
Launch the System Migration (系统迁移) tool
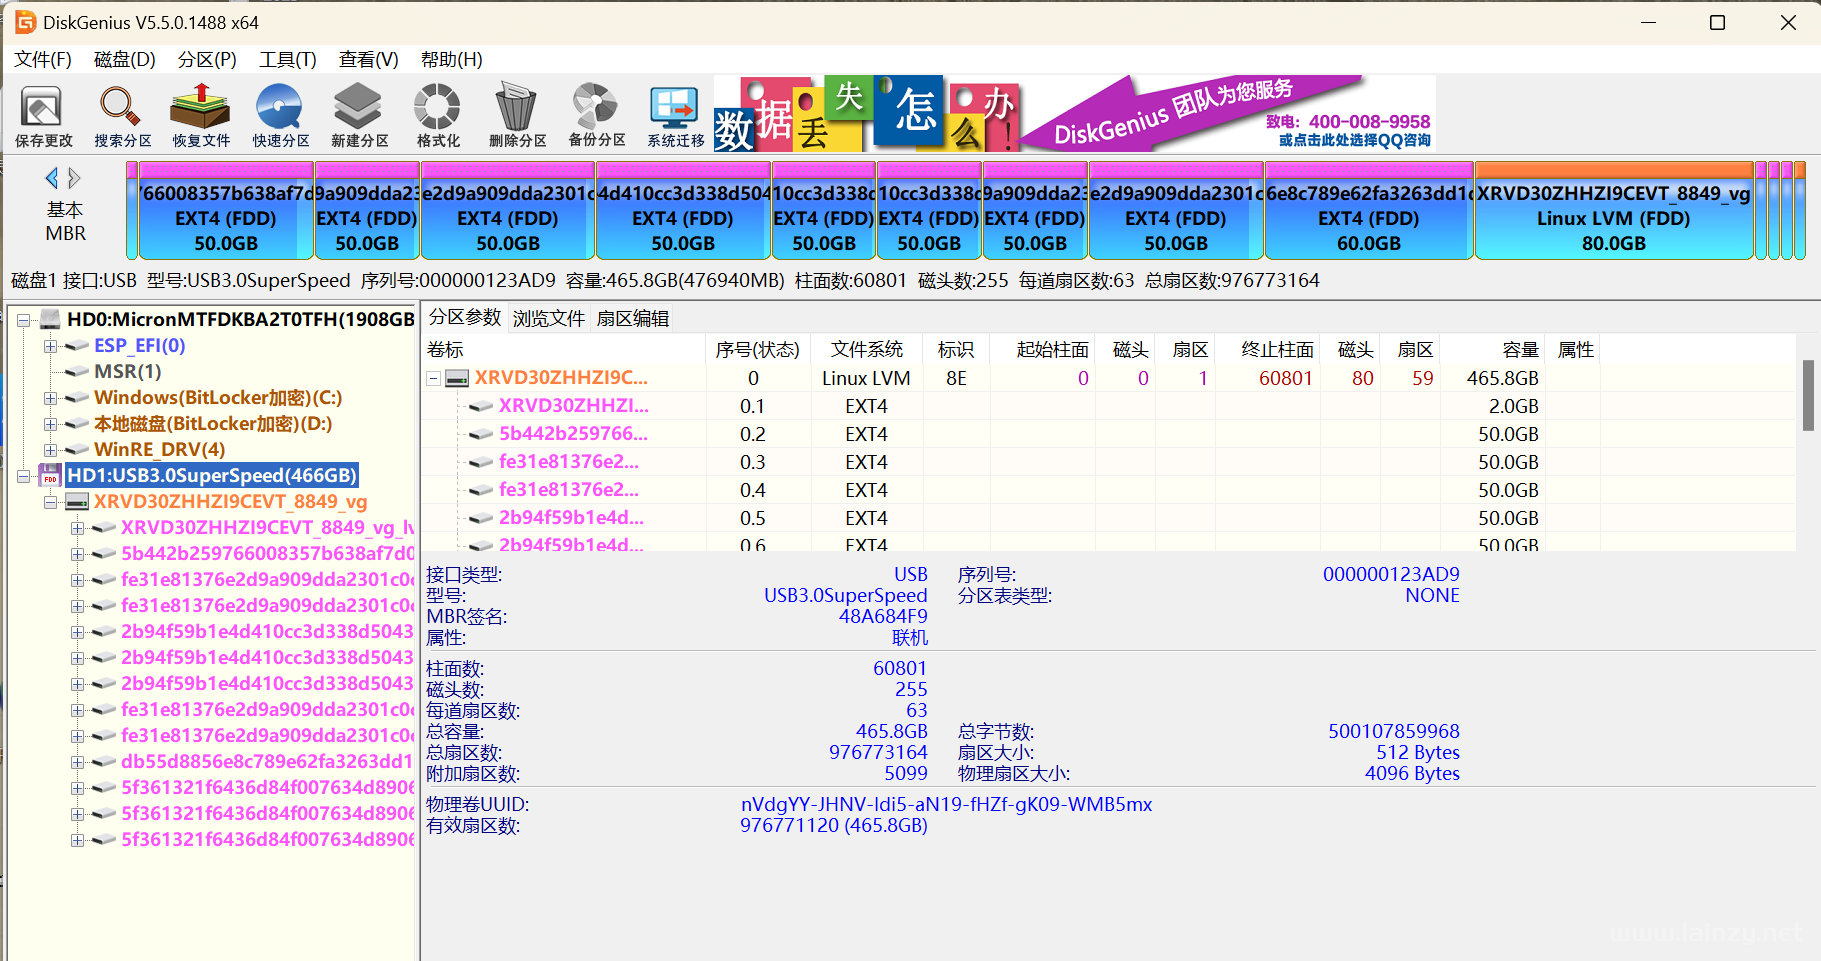pyautogui.click(x=675, y=115)
